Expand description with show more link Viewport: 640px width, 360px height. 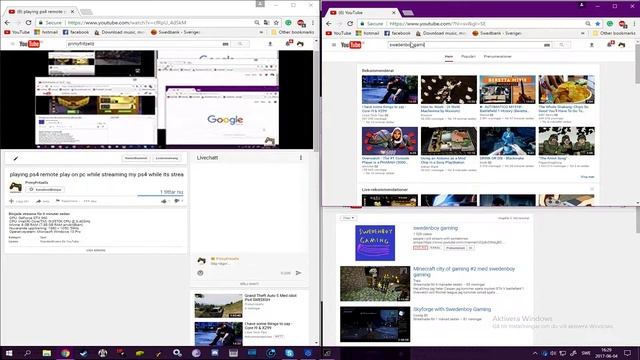point(96,250)
